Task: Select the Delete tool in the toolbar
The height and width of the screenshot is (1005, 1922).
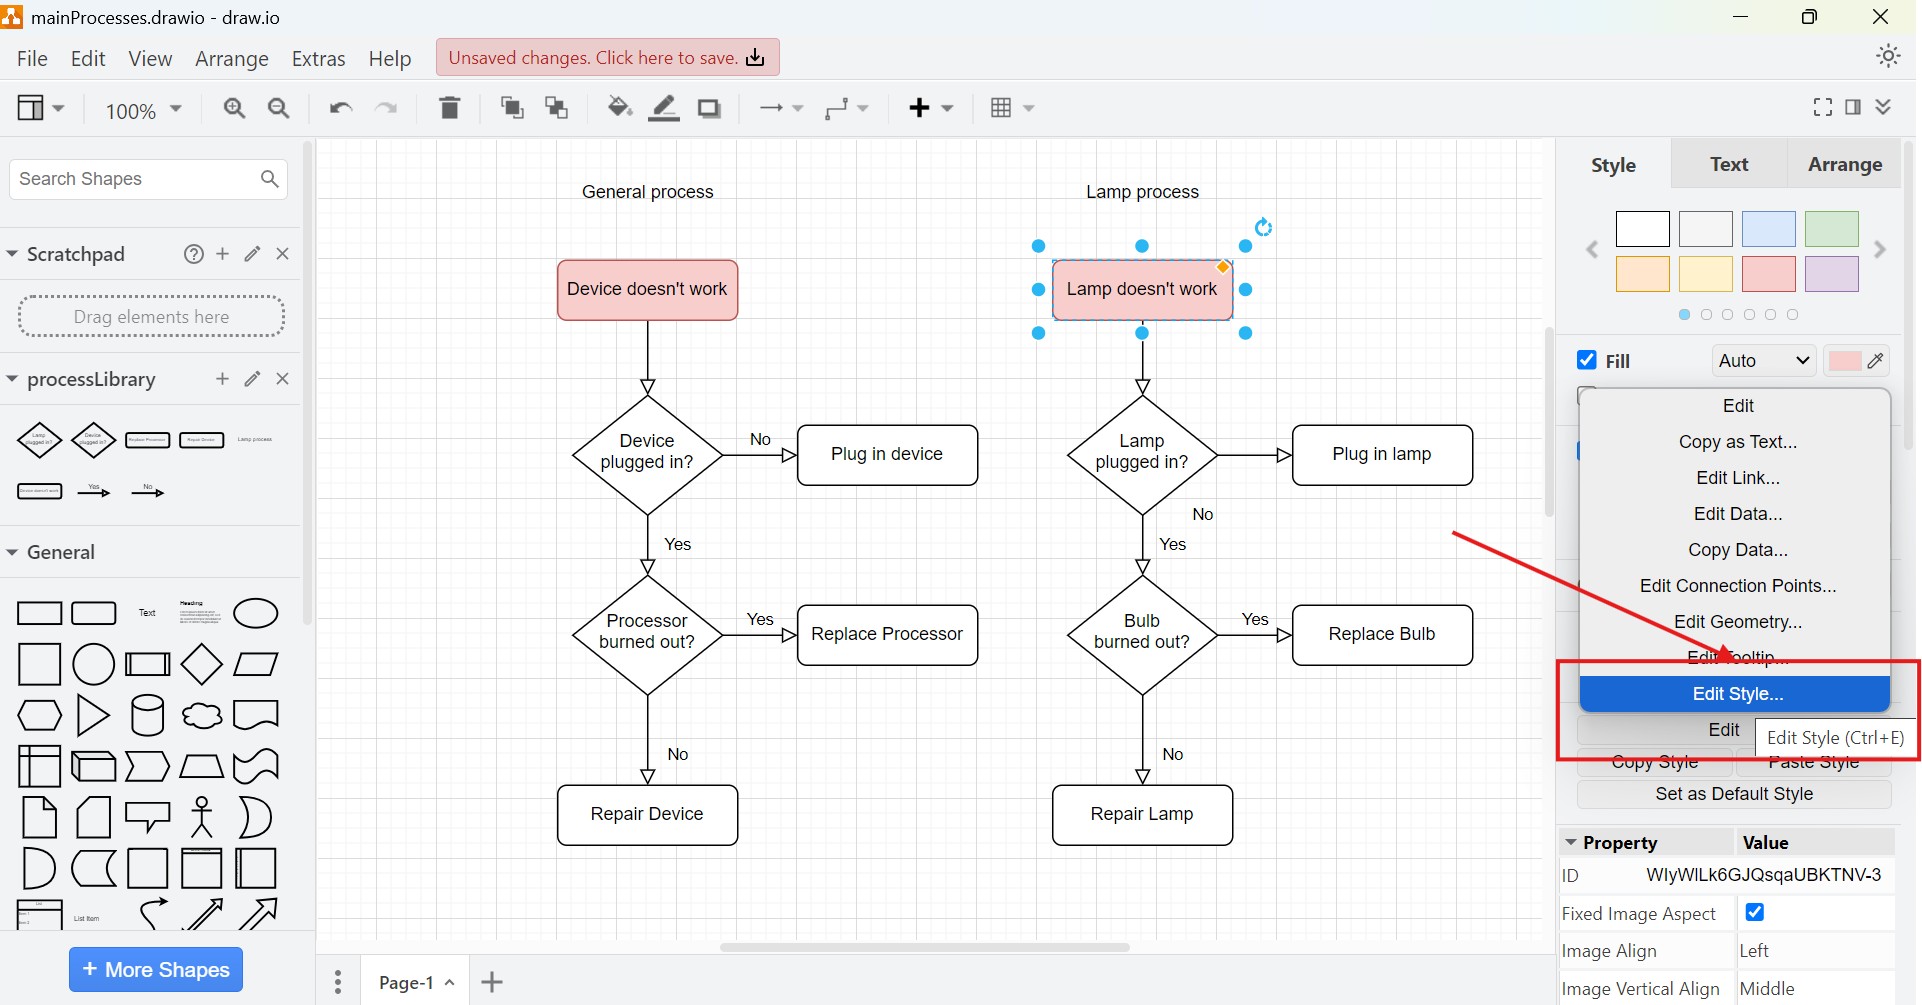Action: pos(449,108)
